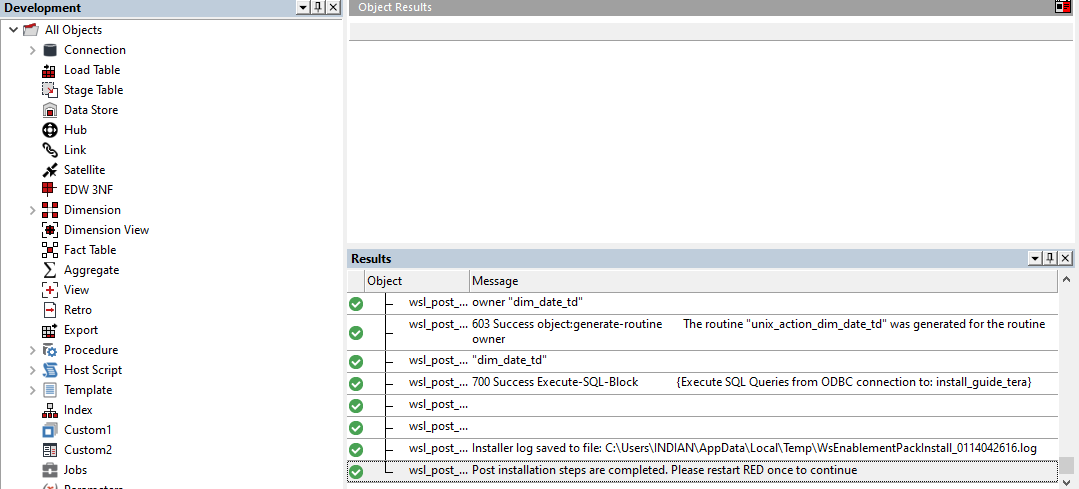Image resolution: width=1079 pixels, height=489 pixels.
Task: Click the Custom1 icon
Action: [x=50, y=430]
